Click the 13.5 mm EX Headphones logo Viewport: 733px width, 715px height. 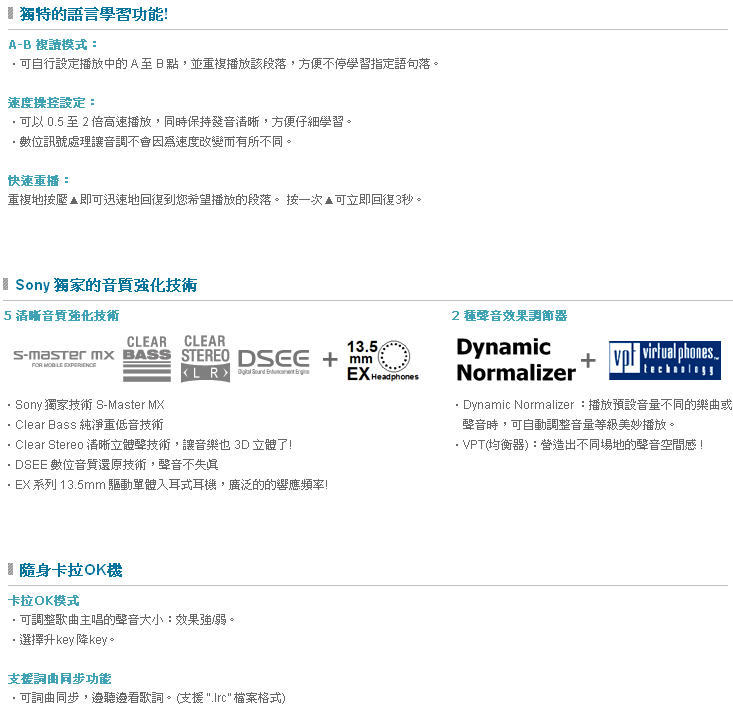382,361
